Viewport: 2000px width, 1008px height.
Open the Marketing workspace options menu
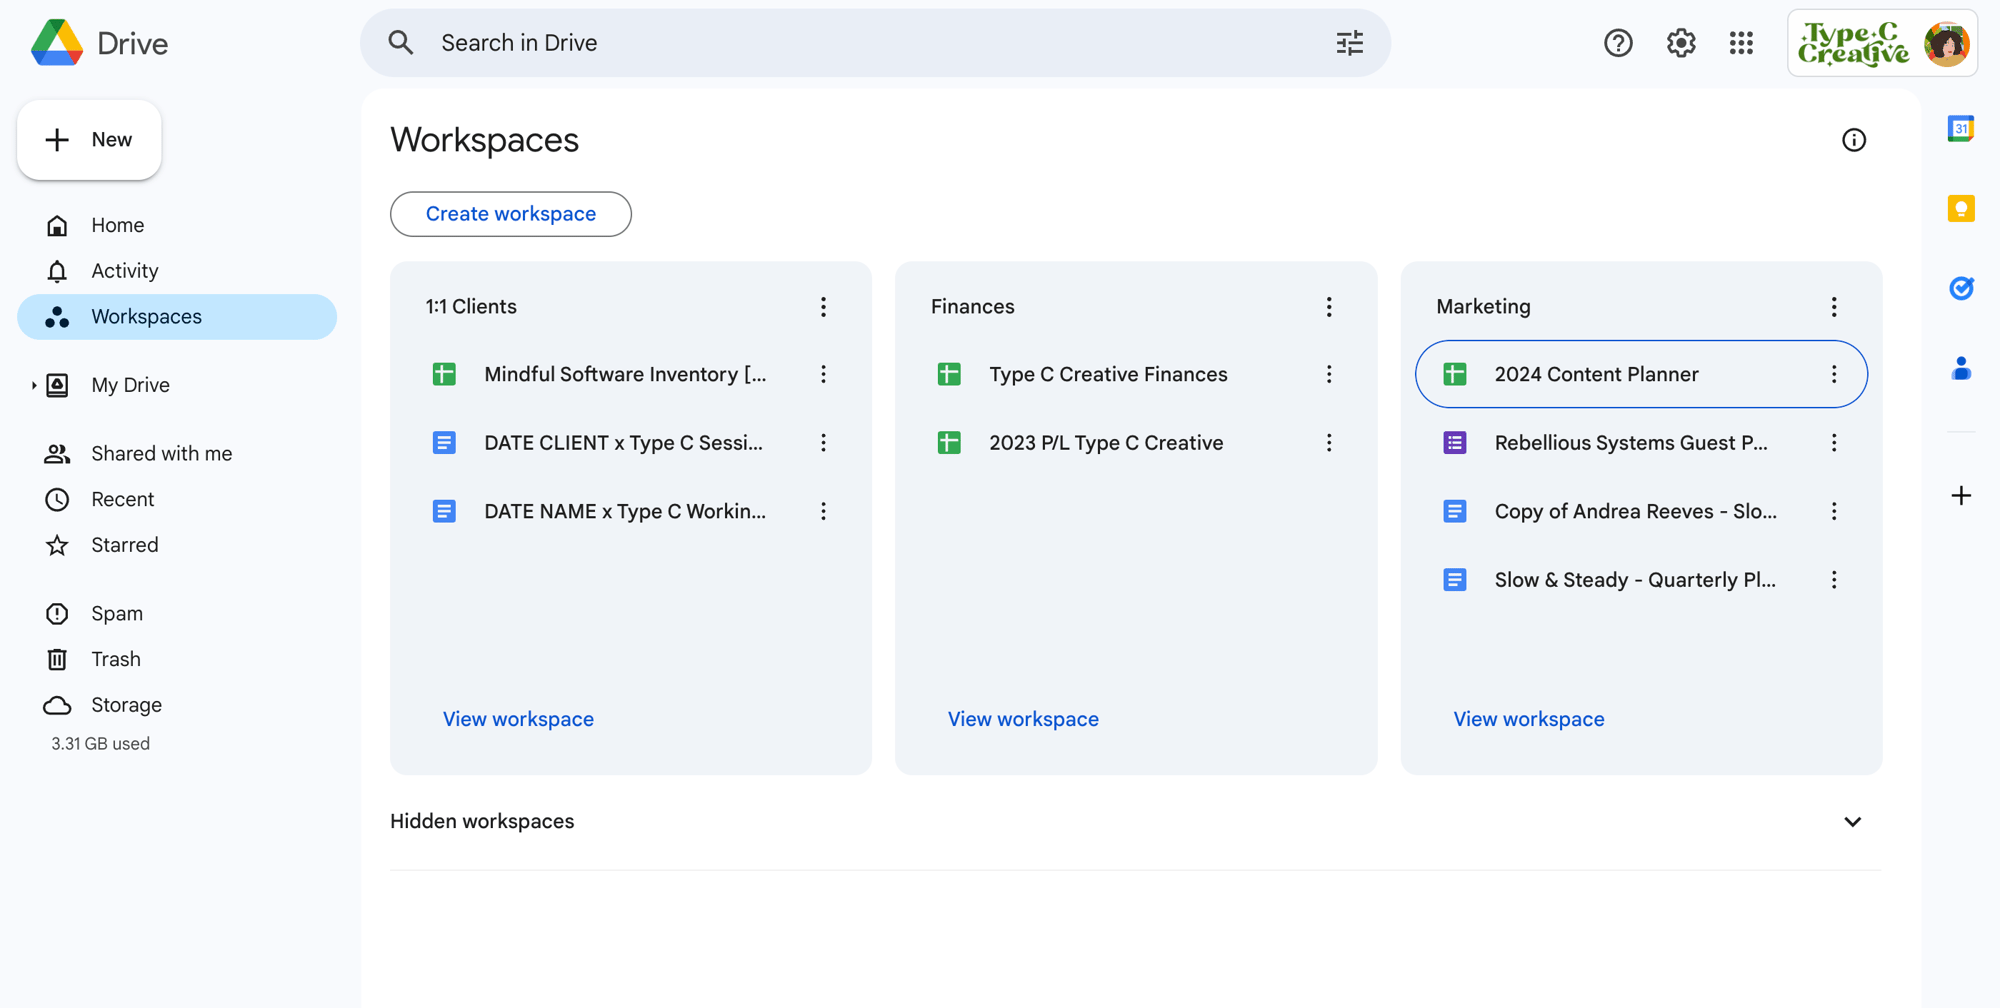point(1833,307)
